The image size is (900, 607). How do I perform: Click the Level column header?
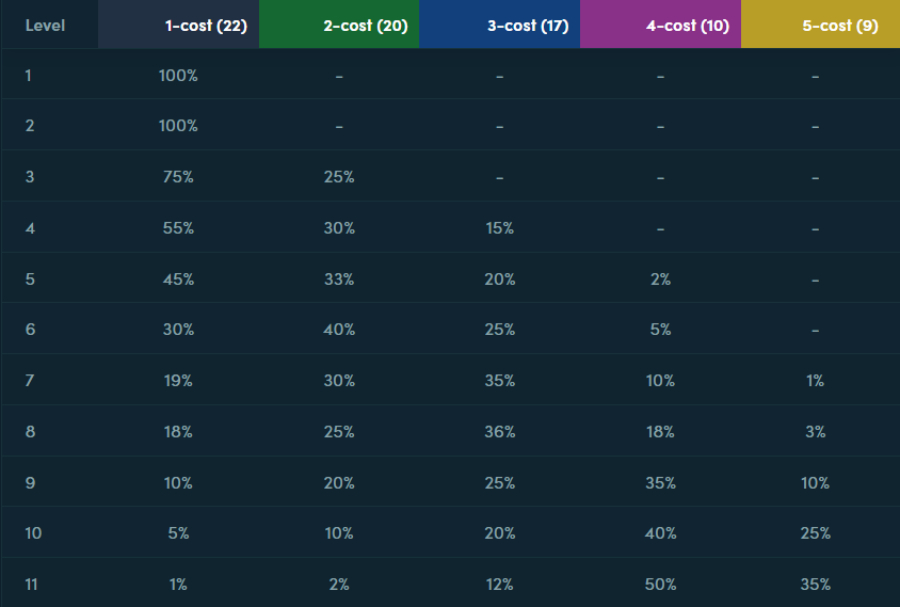pos(45,25)
